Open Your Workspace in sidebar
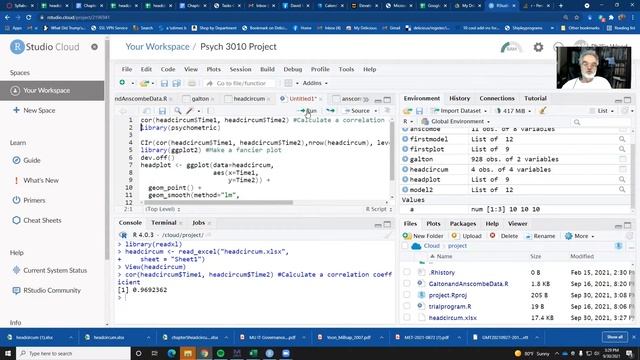Screen dimensions: 640x360 point(52,90)
